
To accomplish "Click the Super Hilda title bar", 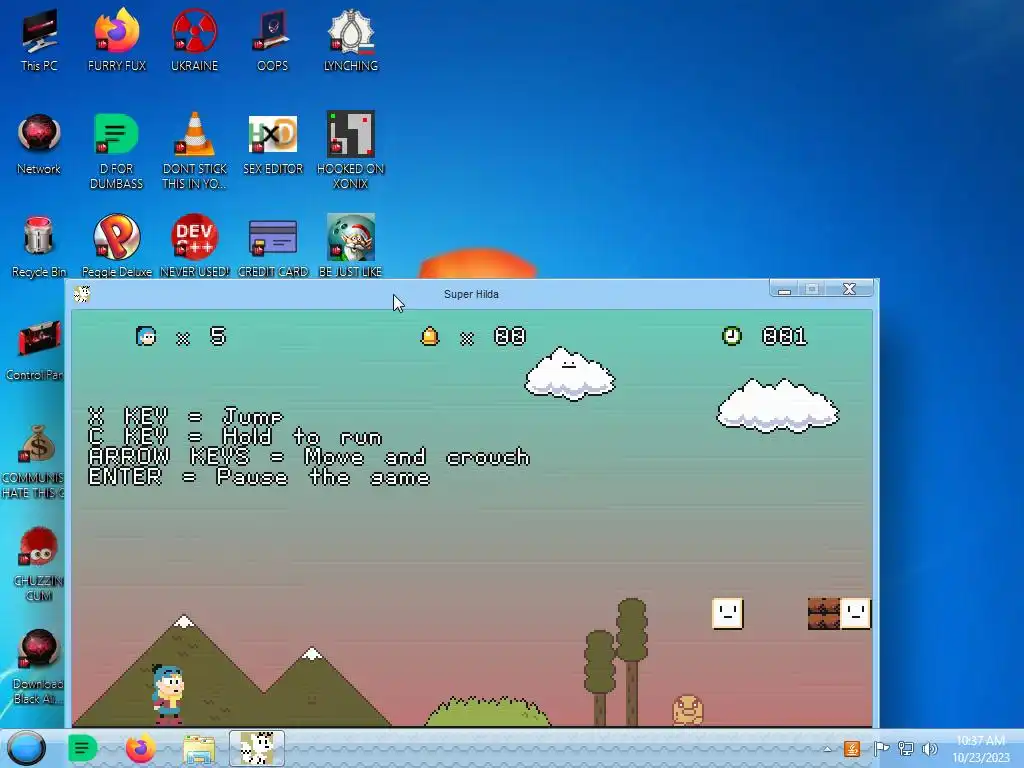I will coord(471,294).
